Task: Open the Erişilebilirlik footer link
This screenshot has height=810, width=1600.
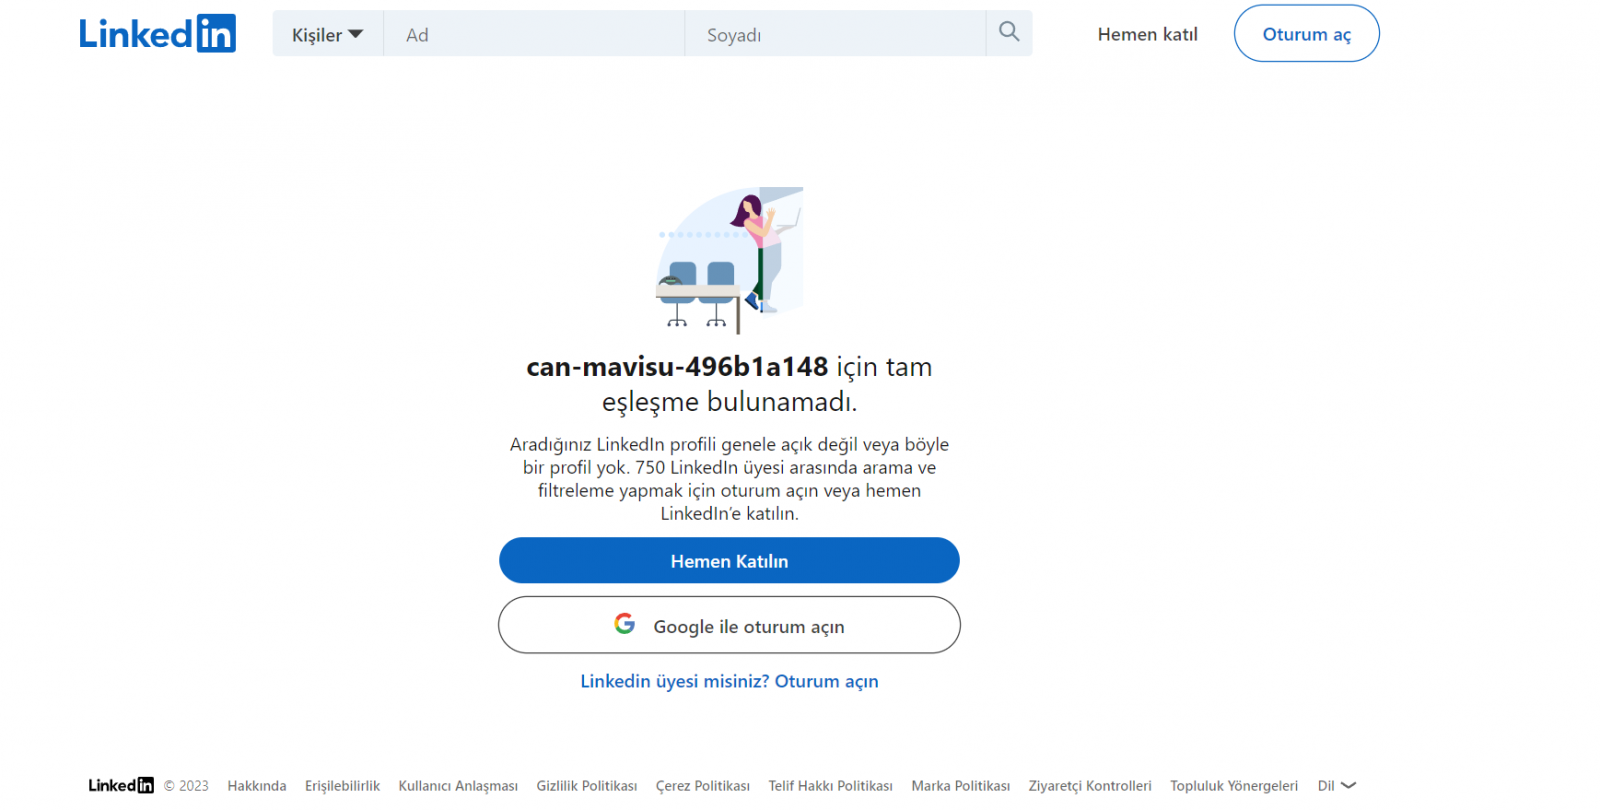Action: [x=342, y=786]
